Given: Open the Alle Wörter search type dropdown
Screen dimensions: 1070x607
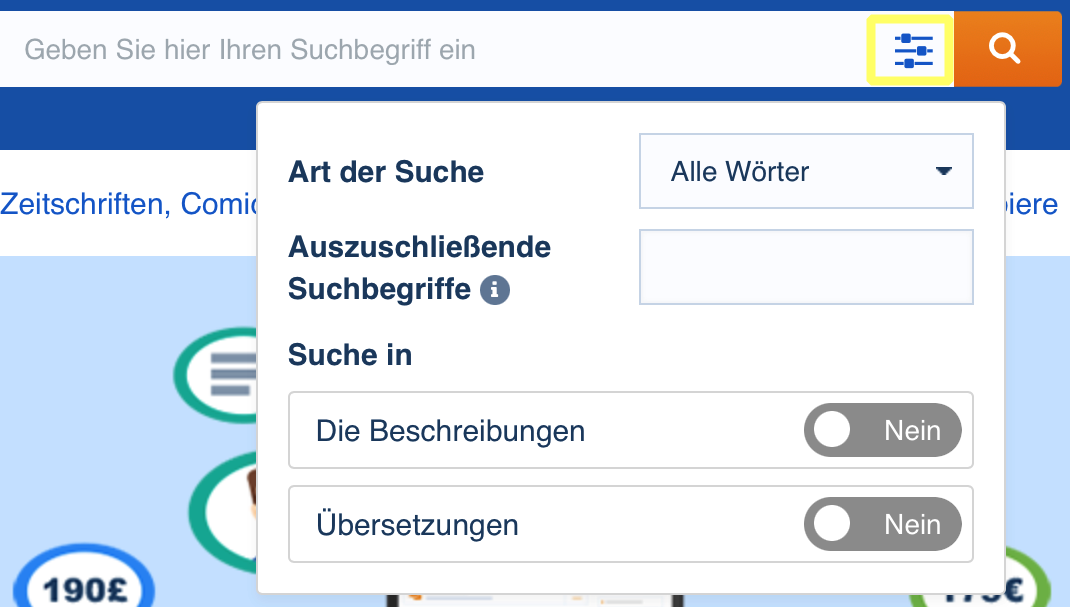Looking at the screenshot, I should [805, 172].
